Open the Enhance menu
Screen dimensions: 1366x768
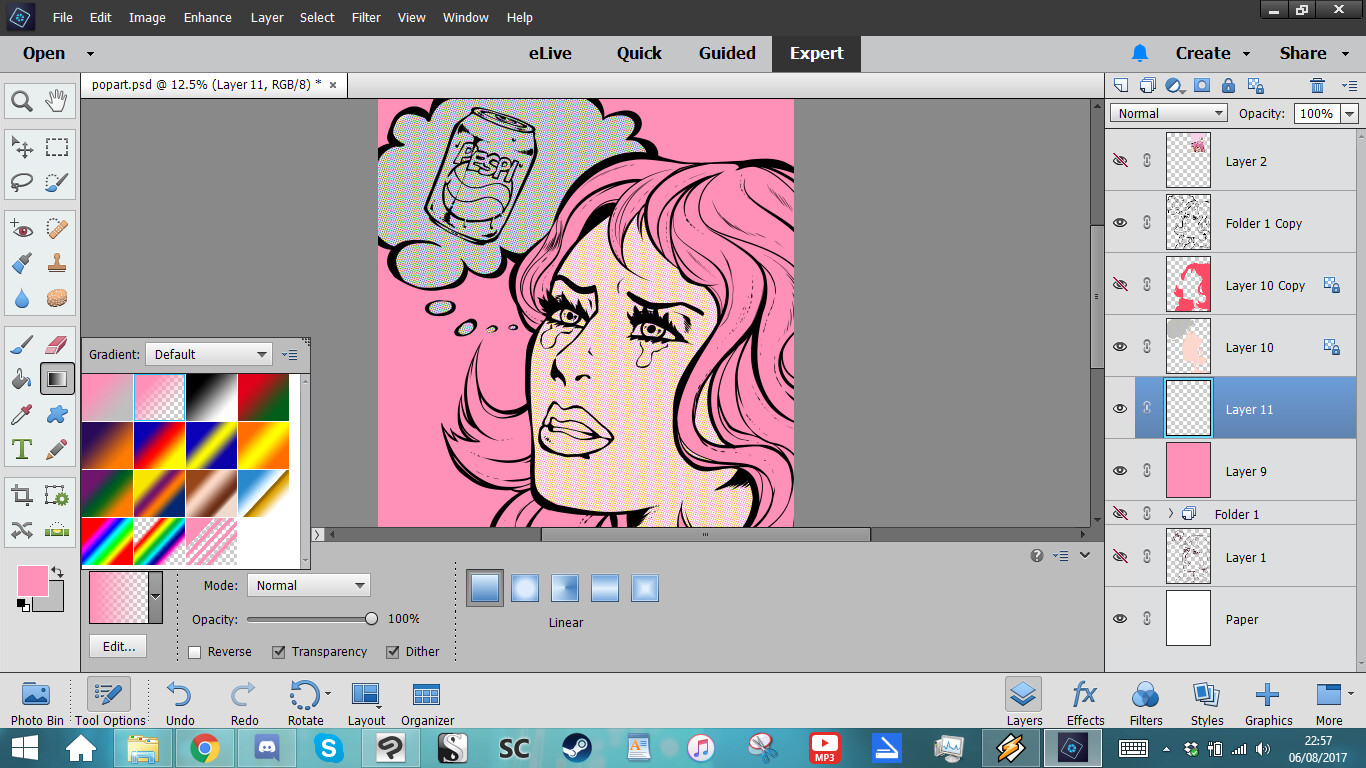pyautogui.click(x=207, y=17)
